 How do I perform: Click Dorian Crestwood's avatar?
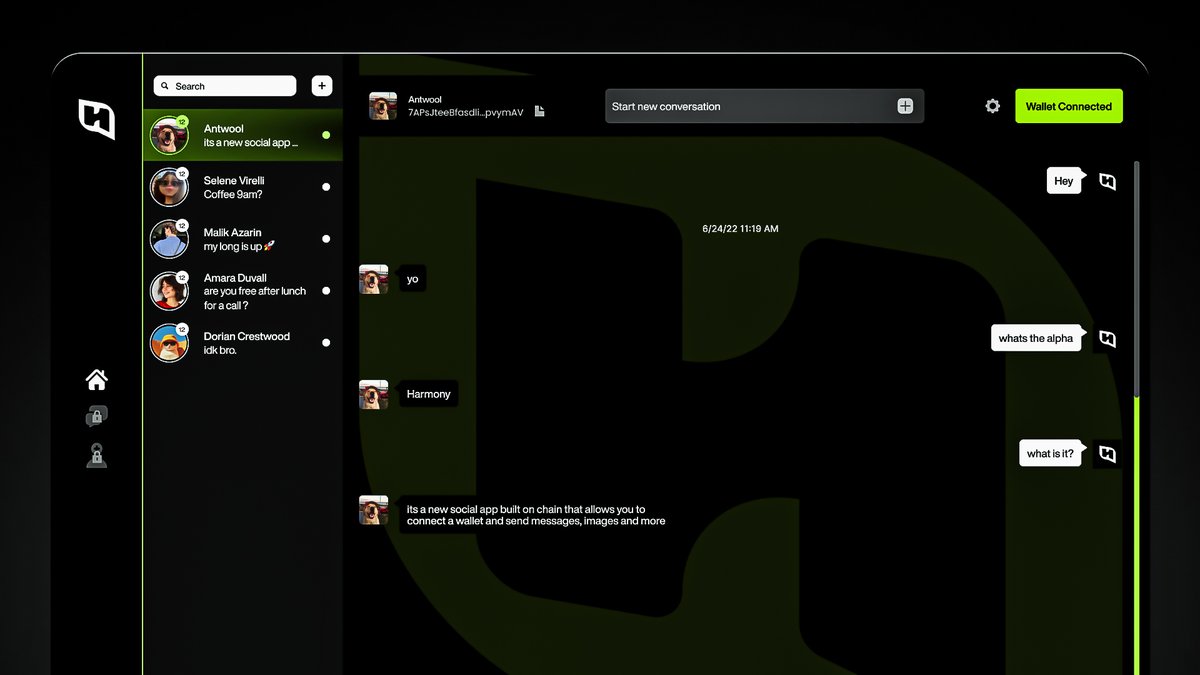(x=169, y=343)
